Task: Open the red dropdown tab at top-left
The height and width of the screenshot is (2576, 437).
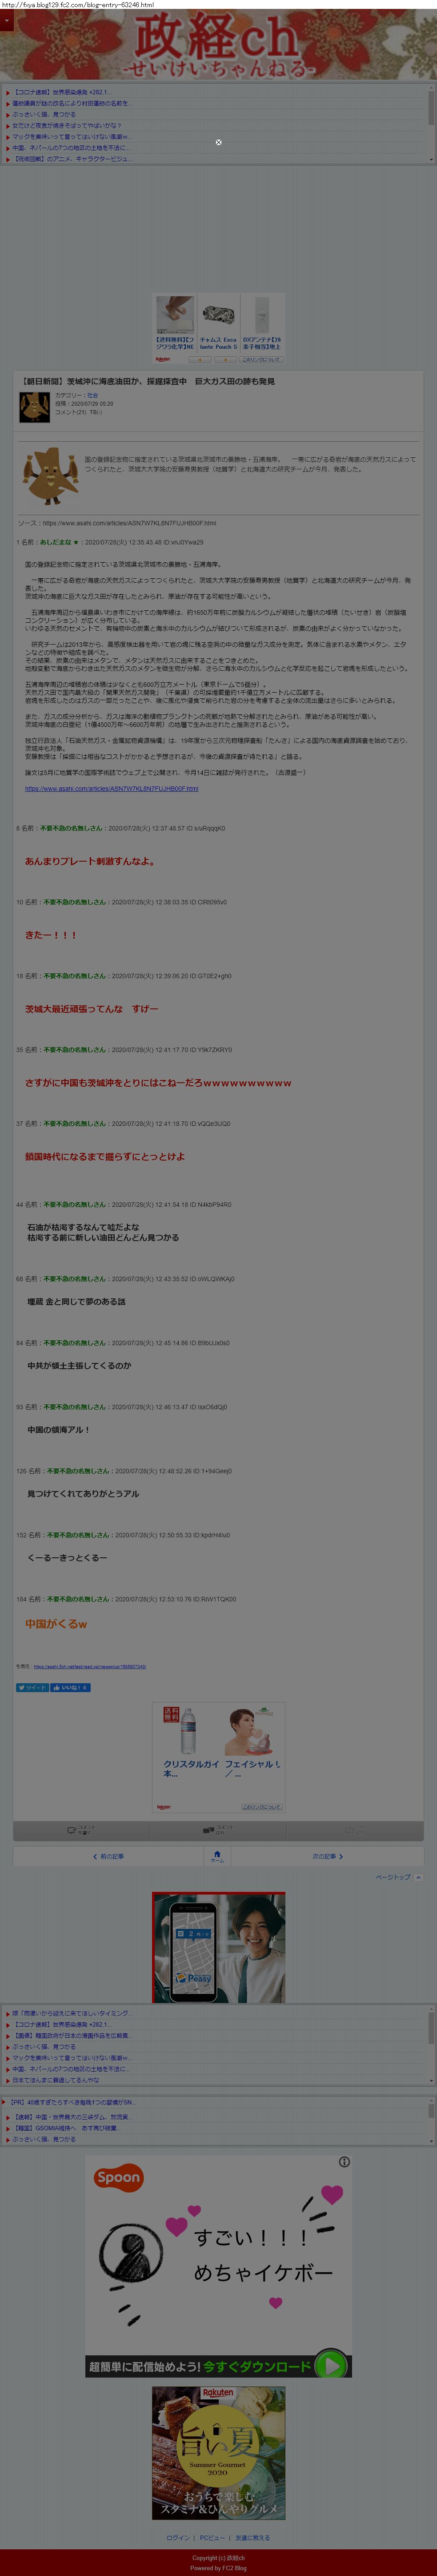Action: 6,20
